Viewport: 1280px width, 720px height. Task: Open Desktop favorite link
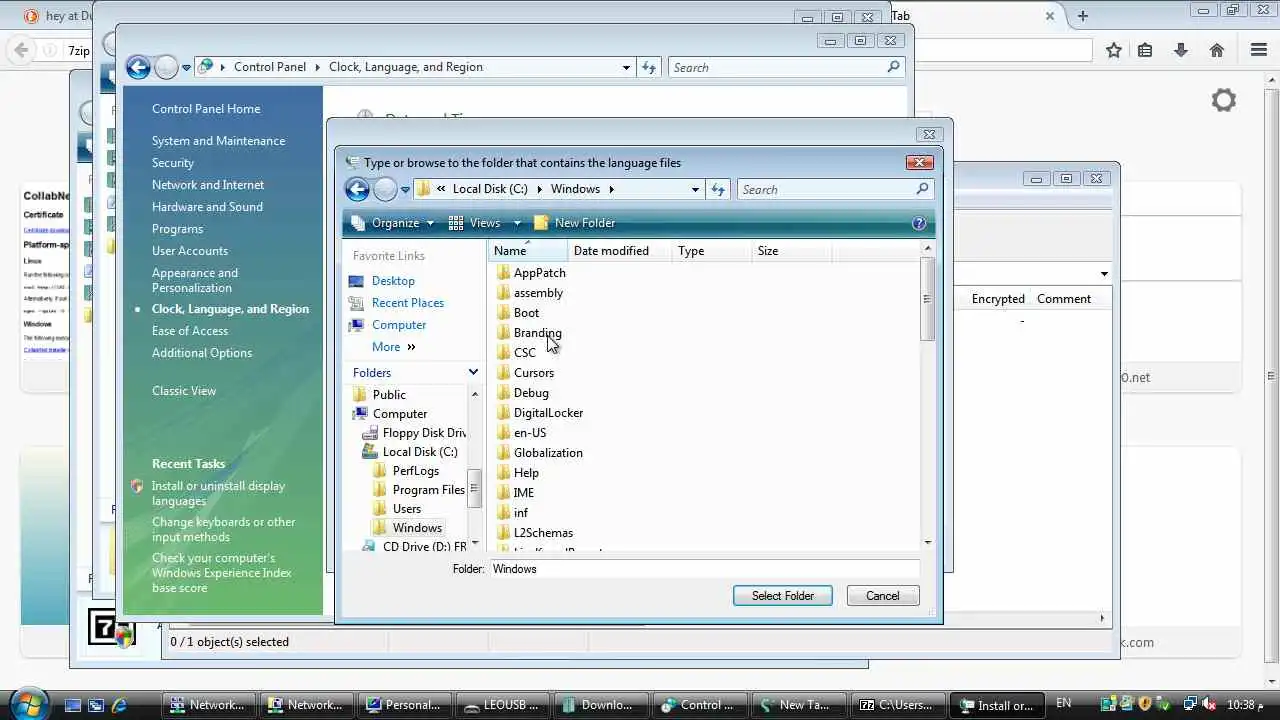(393, 281)
